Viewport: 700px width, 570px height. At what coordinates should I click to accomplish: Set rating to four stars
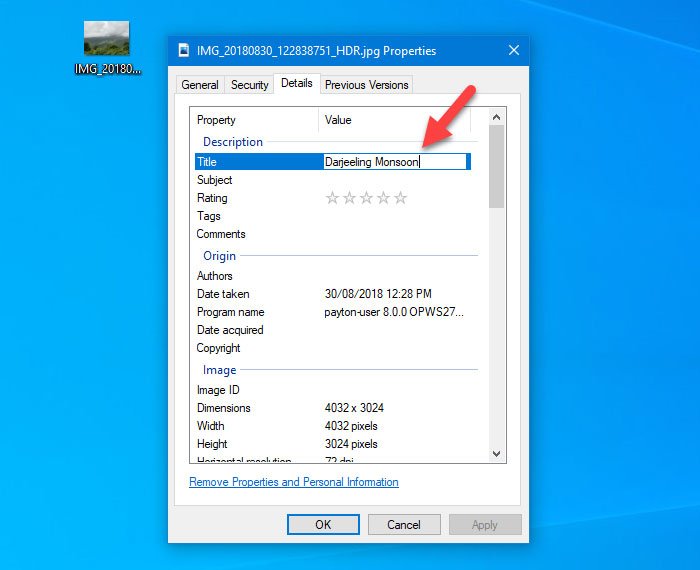[383, 198]
